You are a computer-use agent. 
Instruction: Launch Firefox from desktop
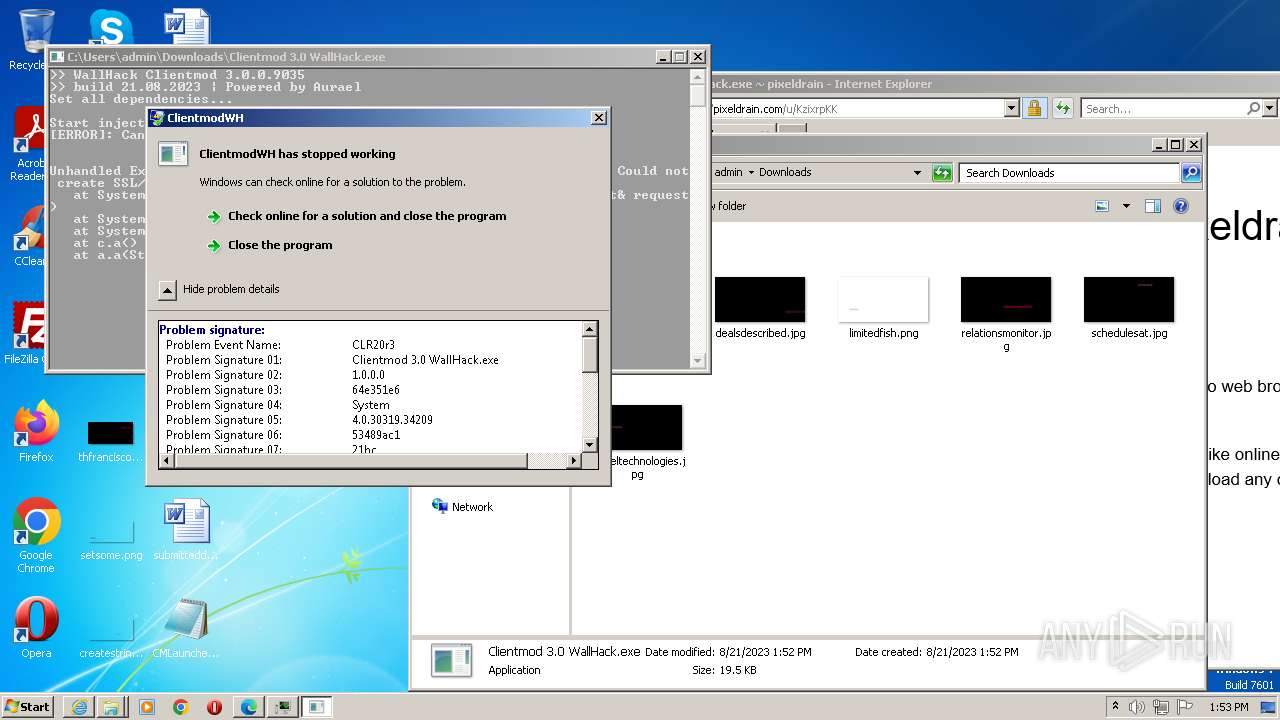pos(36,432)
